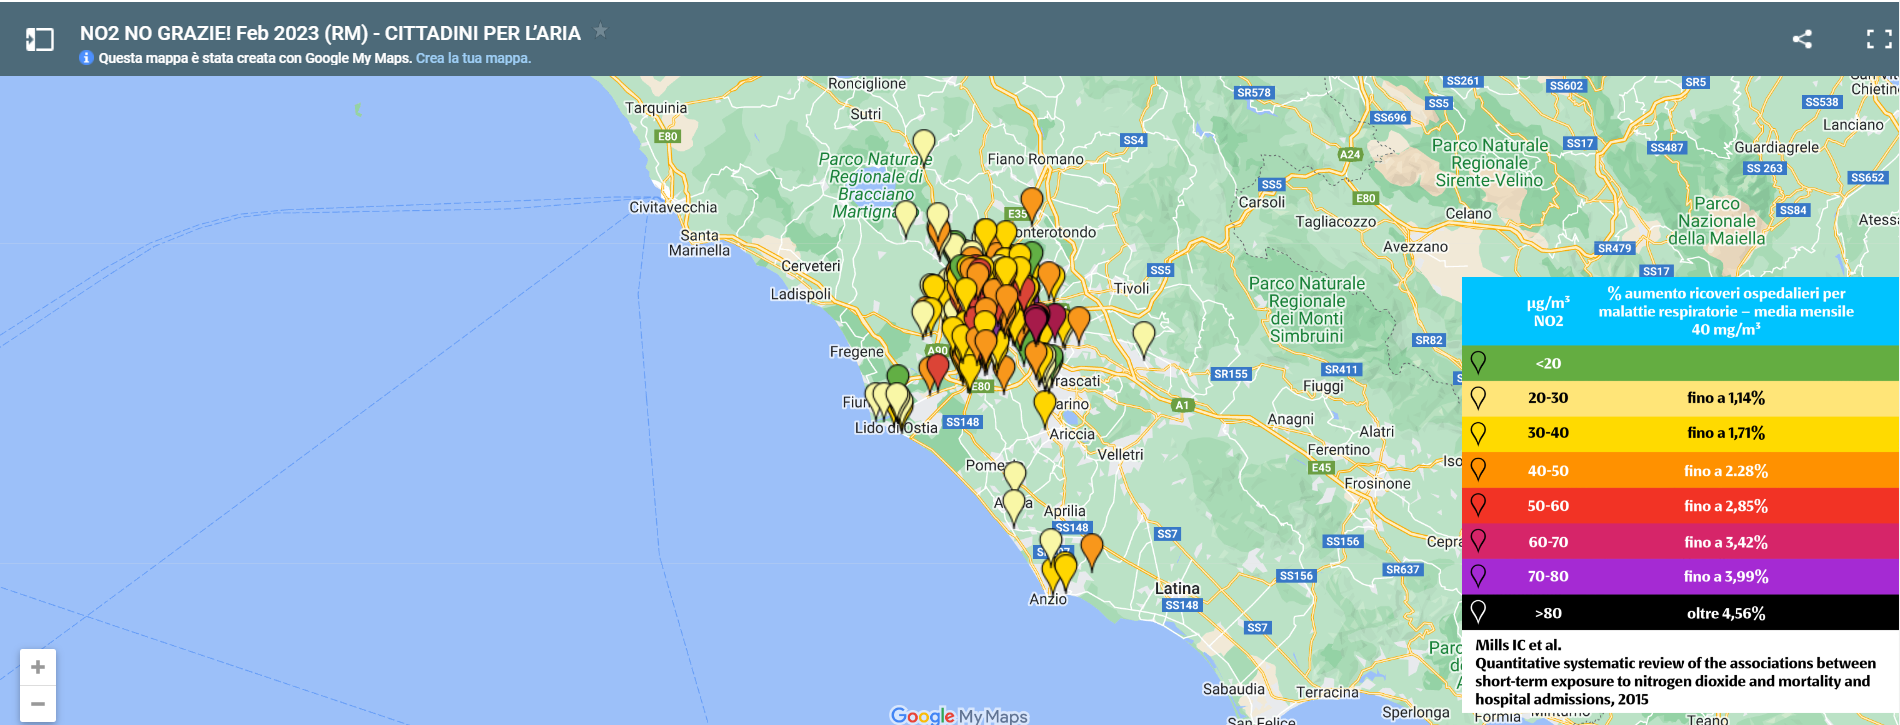1900x725 pixels.
Task: Select the green pin near Fiumicino
Action: pyautogui.click(x=898, y=378)
